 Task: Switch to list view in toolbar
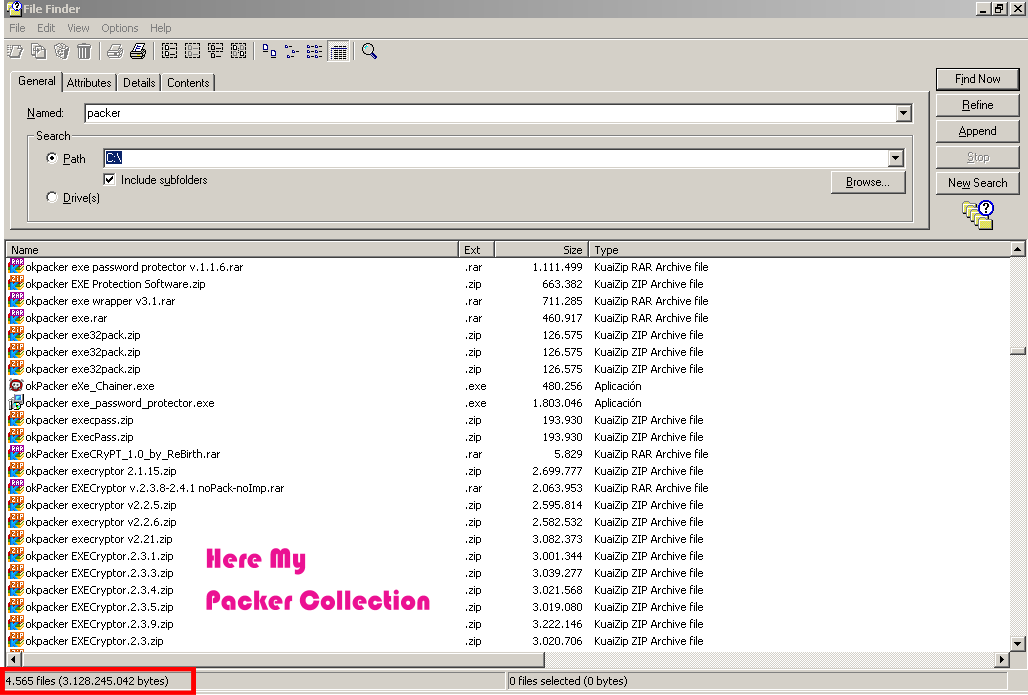tap(314, 51)
